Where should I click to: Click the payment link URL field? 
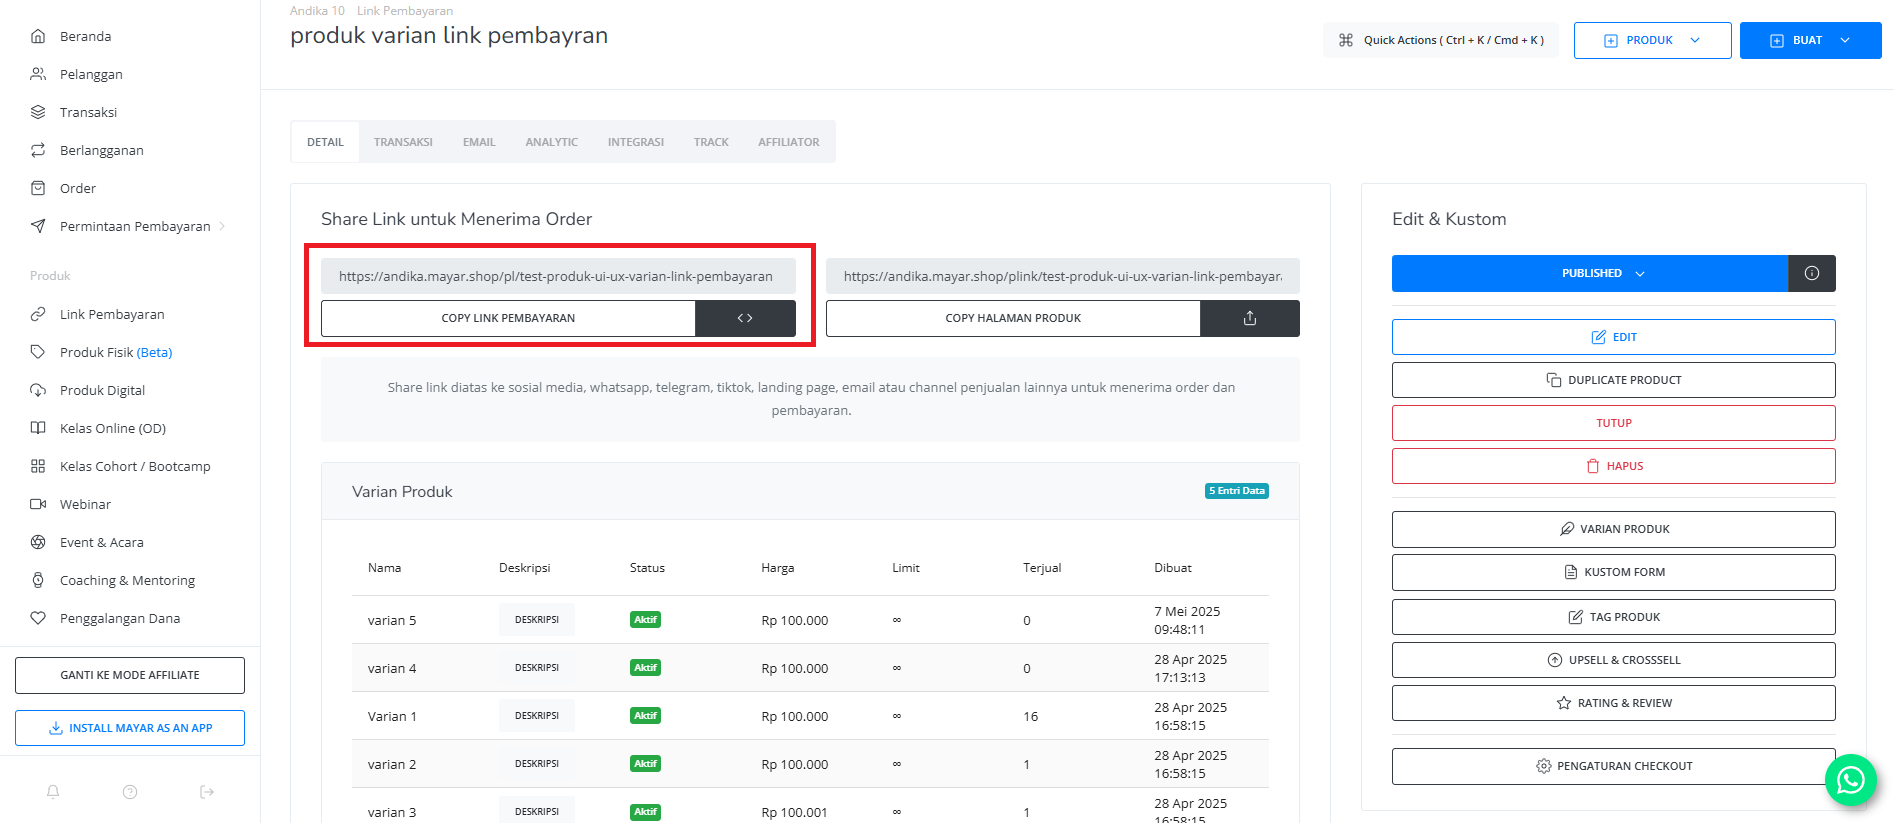point(558,276)
